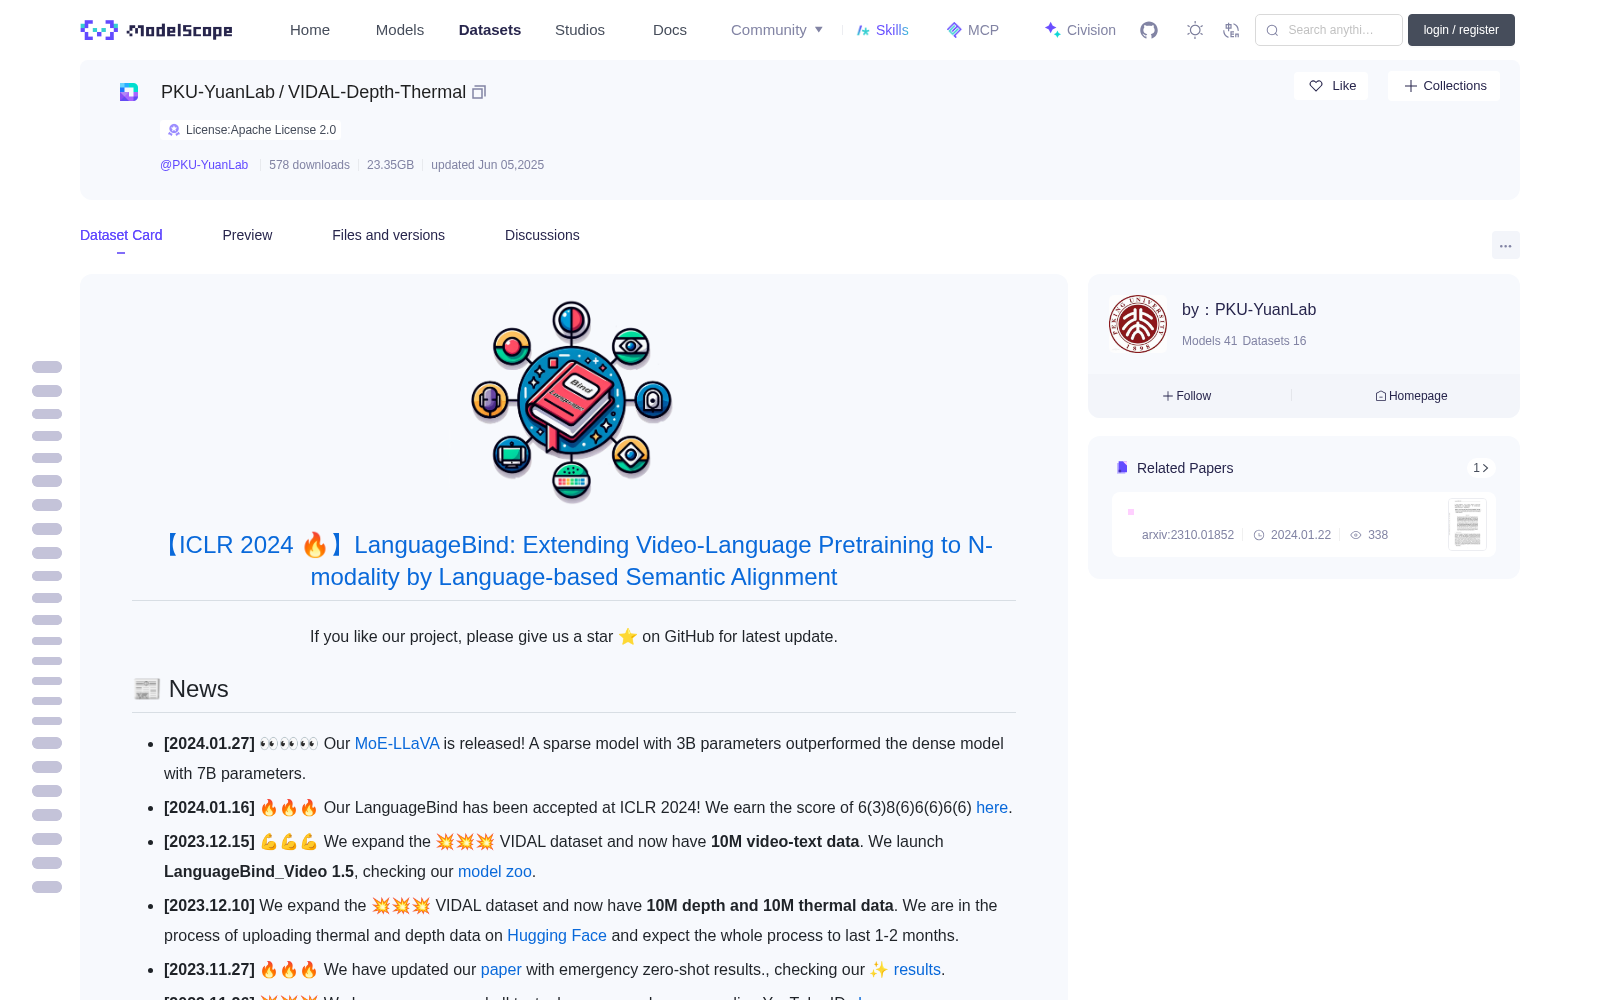The width and height of the screenshot is (1600, 1000).
Task: Click the 'here' link in 2024.01.16 news
Action: click(x=992, y=808)
